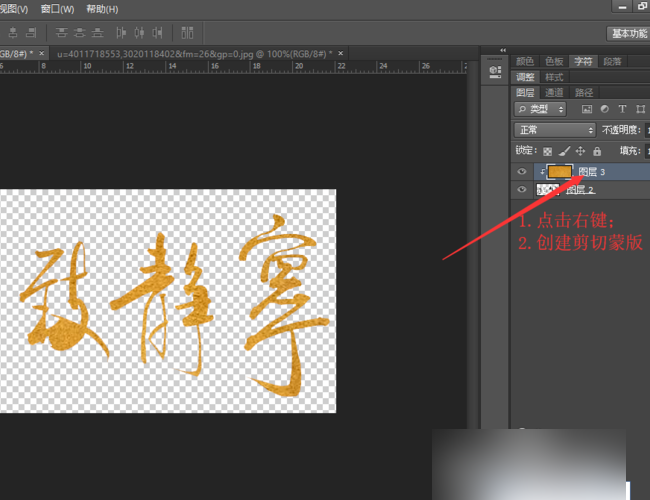Open the 正常 blend mode dropdown
Viewport: 650px width, 500px height.
[x=555, y=130]
